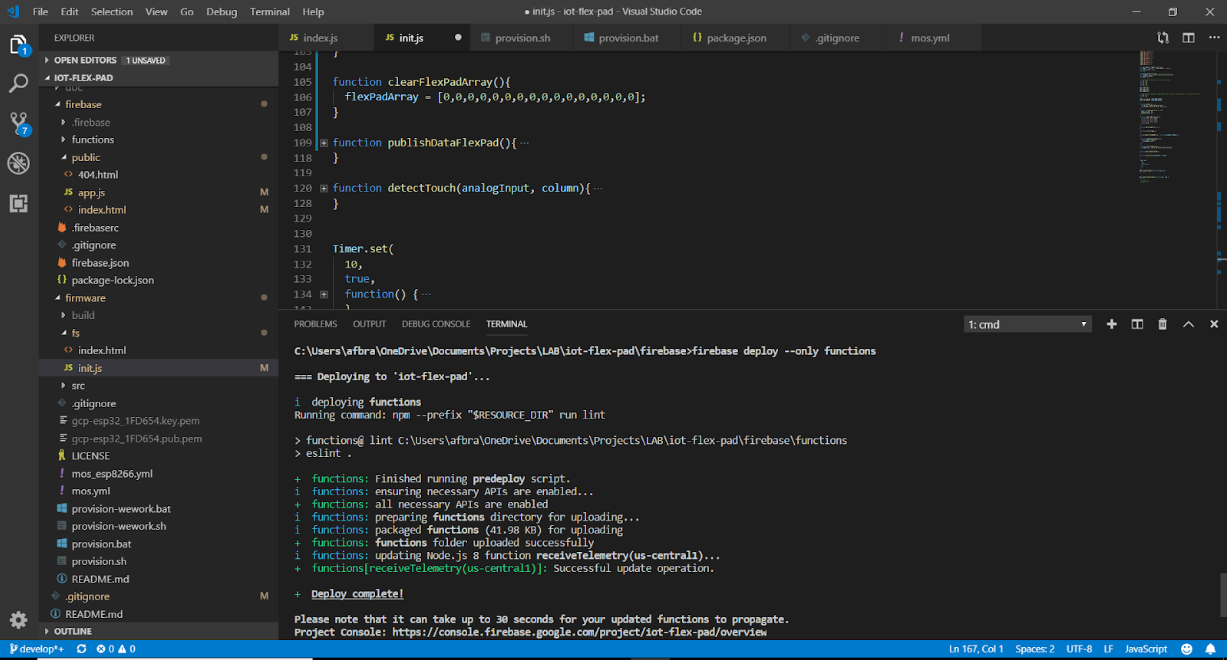1228x660 pixels.
Task: Open the Extensions view in activity bar
Action: pyautogui.click(x=18, y=203)
